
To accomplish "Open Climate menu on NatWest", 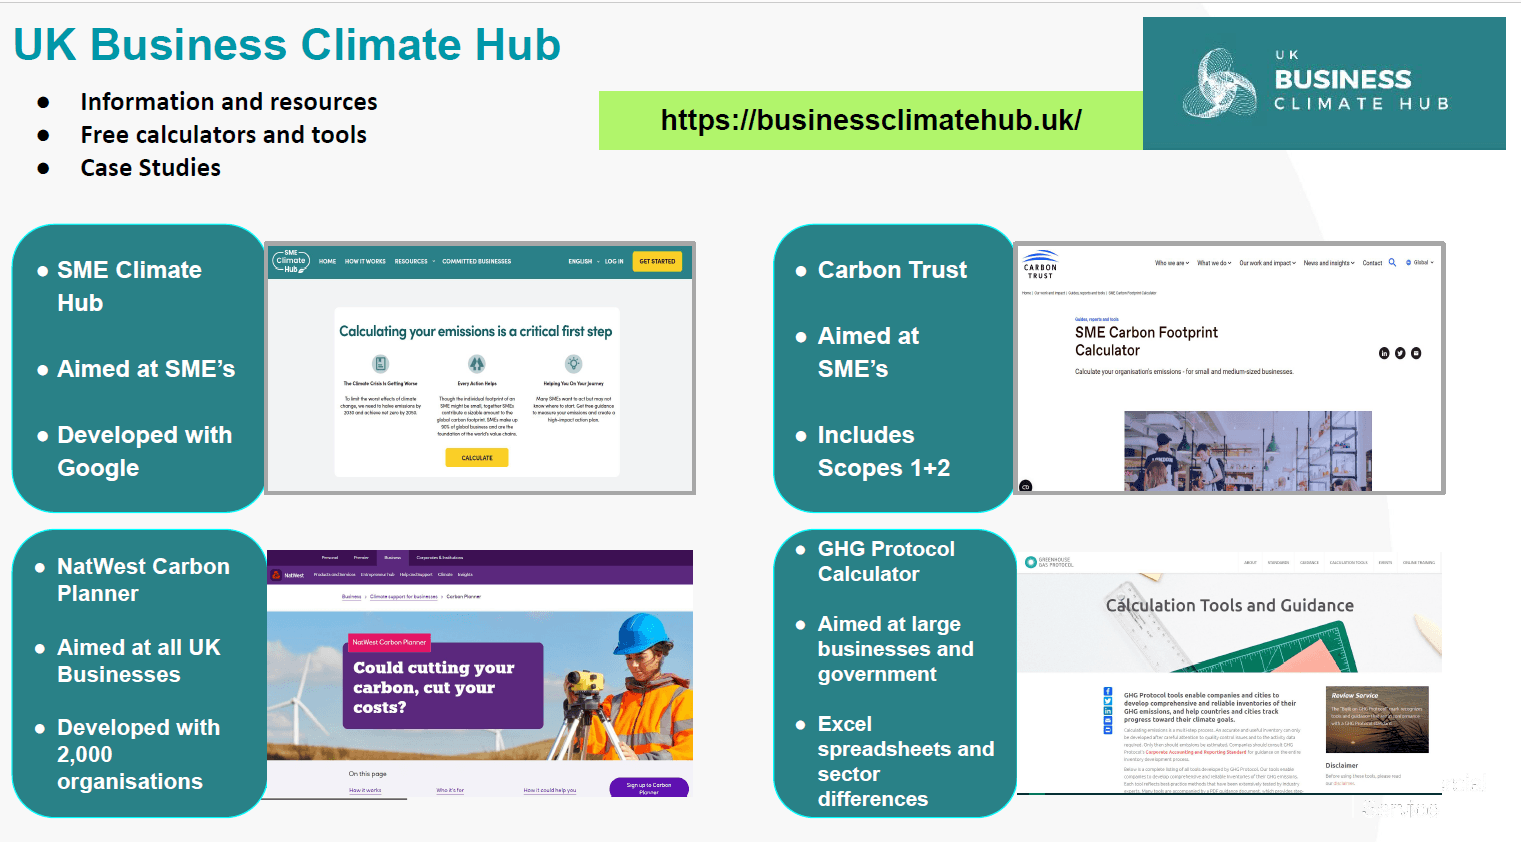I will click(x=445, y=575).
